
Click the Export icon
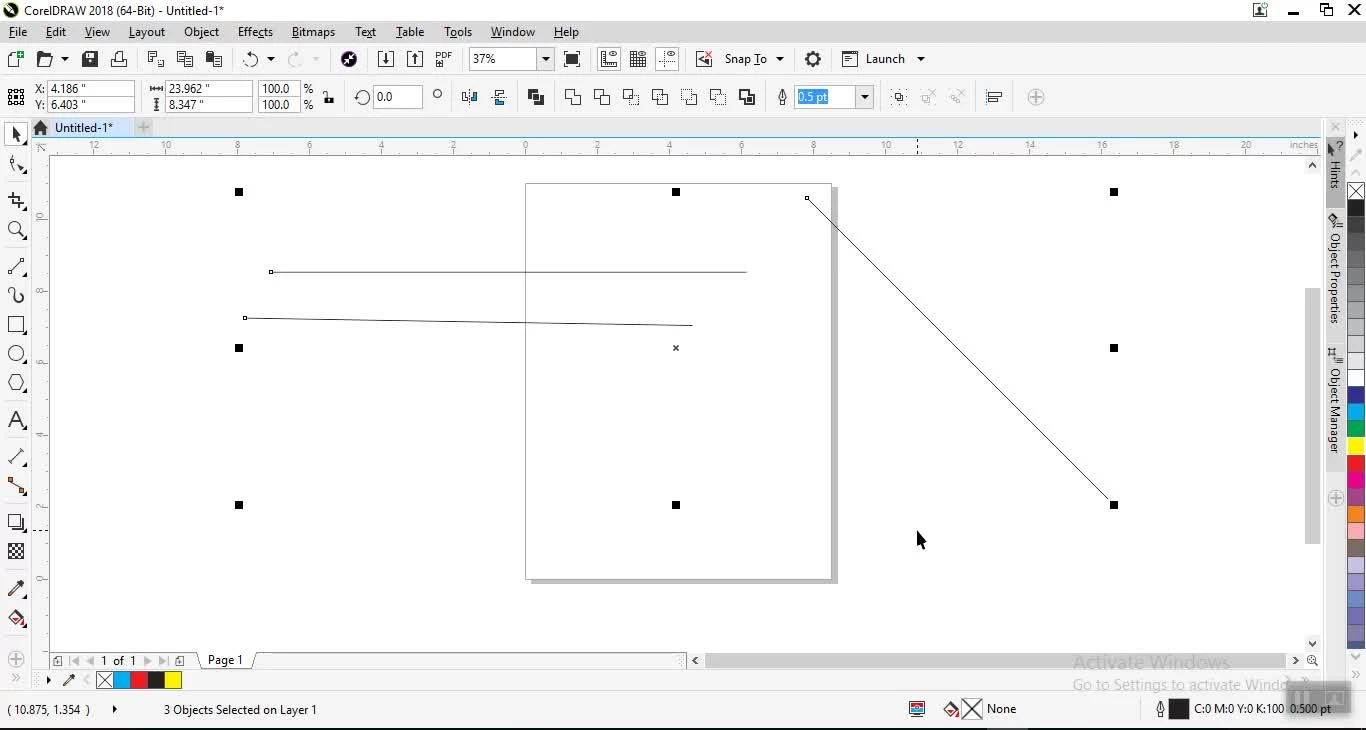[x=415, y=59]
